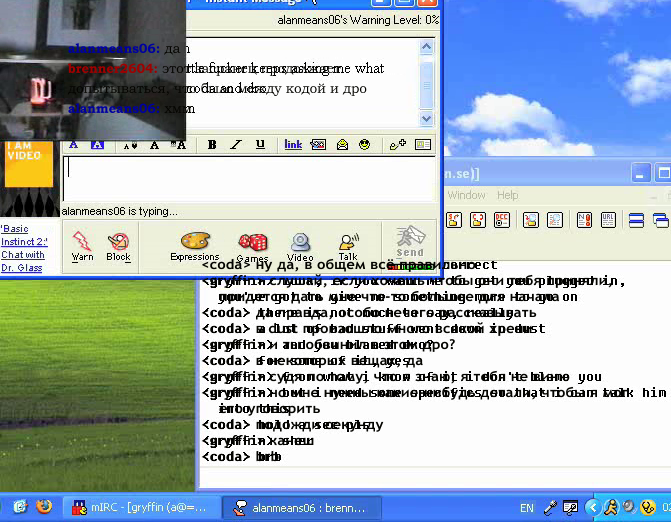This screenshot has width=671, height=522.
Task: Send the instant message
Action: pyautogui.click(x=410, y=242)
